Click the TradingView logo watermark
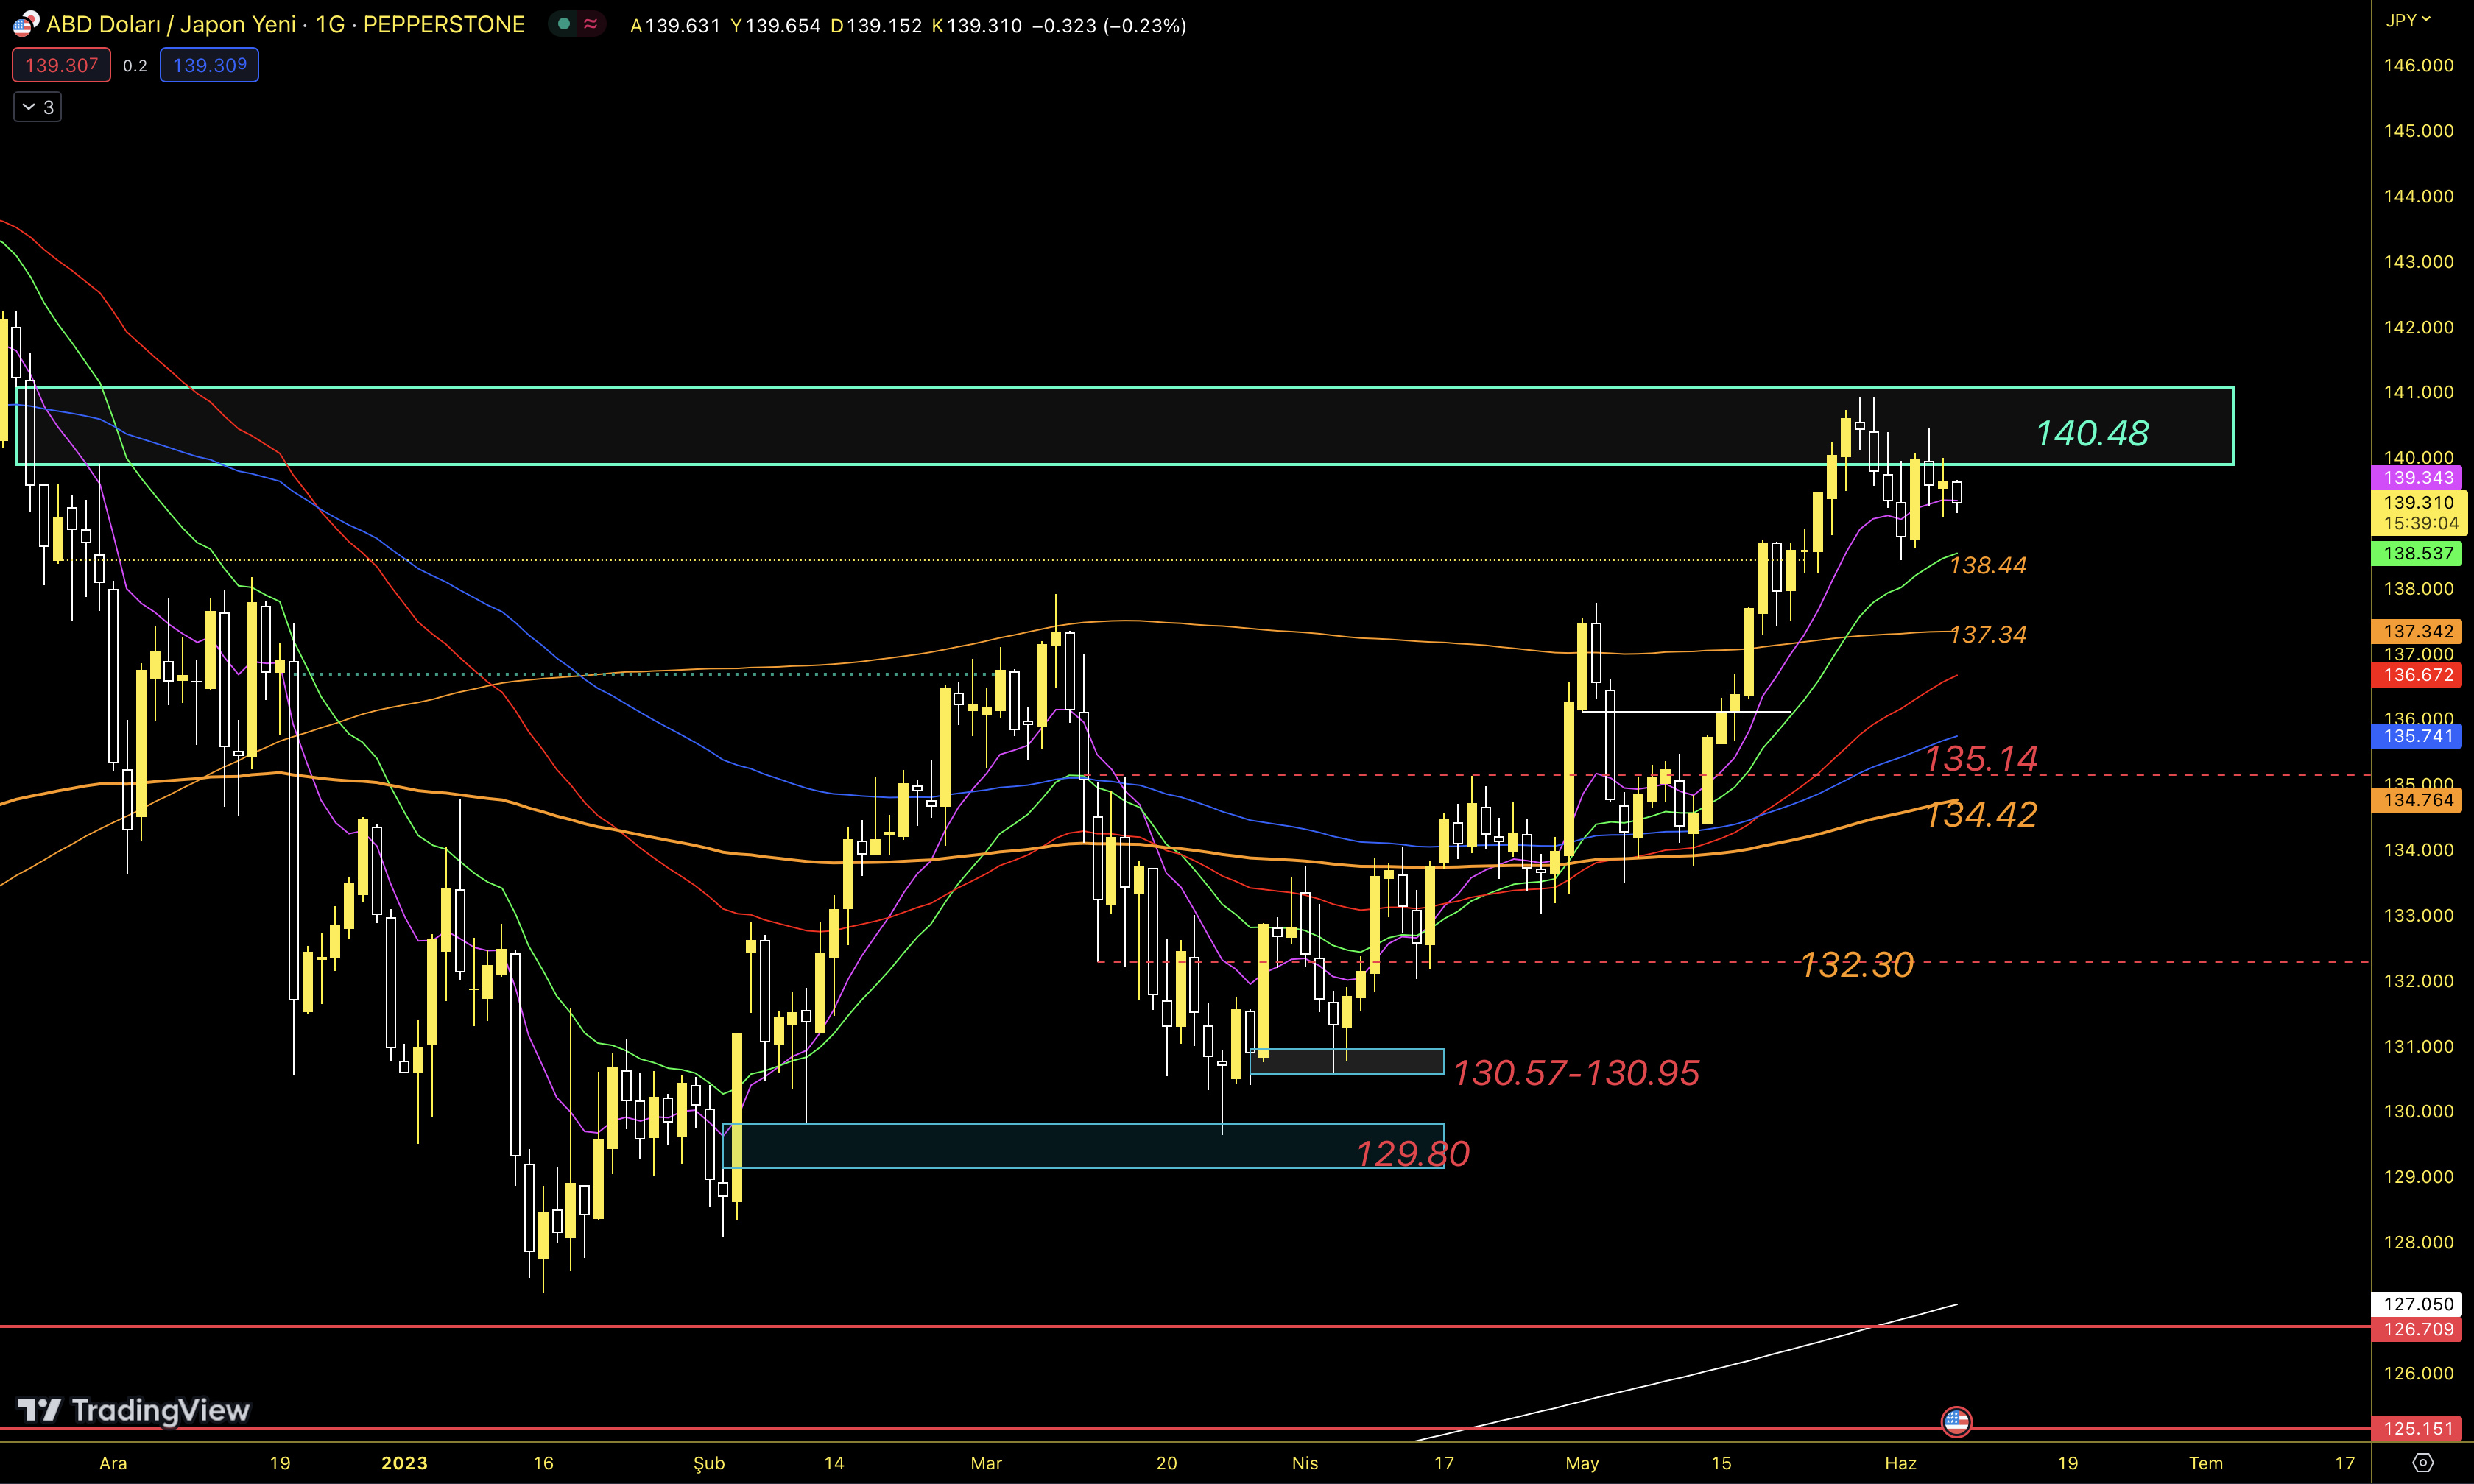Image resolution: width=2474 pixels, height=1484 pixels. point(134,1410)
